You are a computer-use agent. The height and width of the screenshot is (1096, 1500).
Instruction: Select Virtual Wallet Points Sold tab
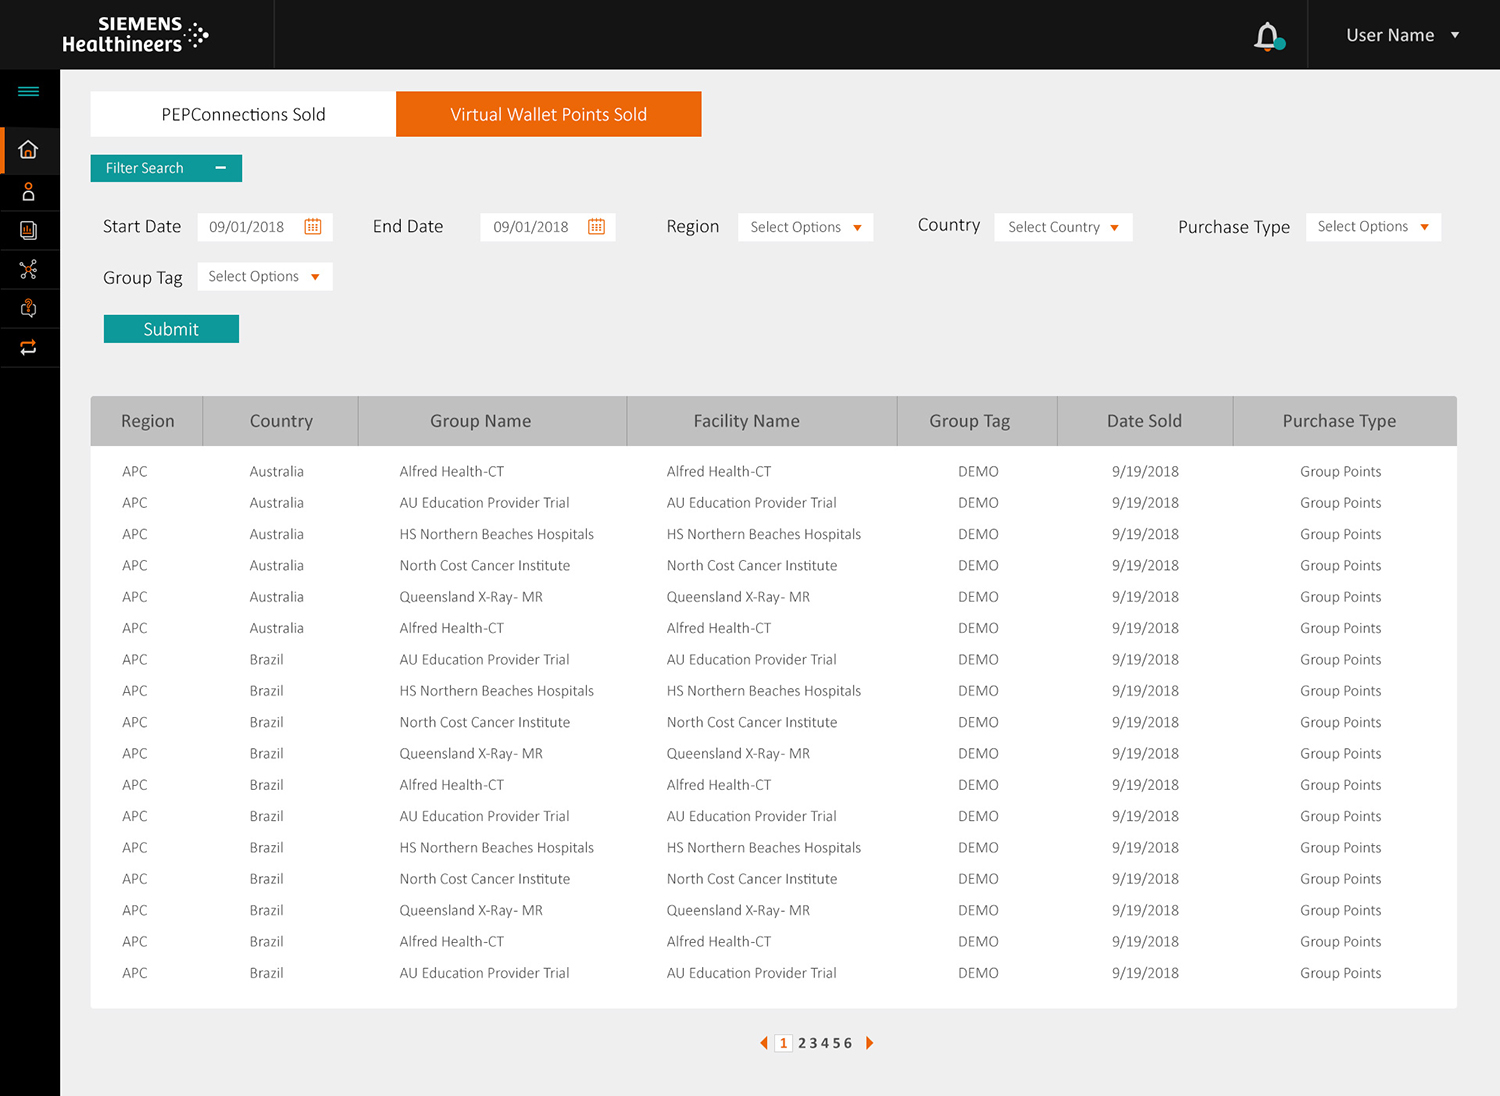(x=548, y=114)
